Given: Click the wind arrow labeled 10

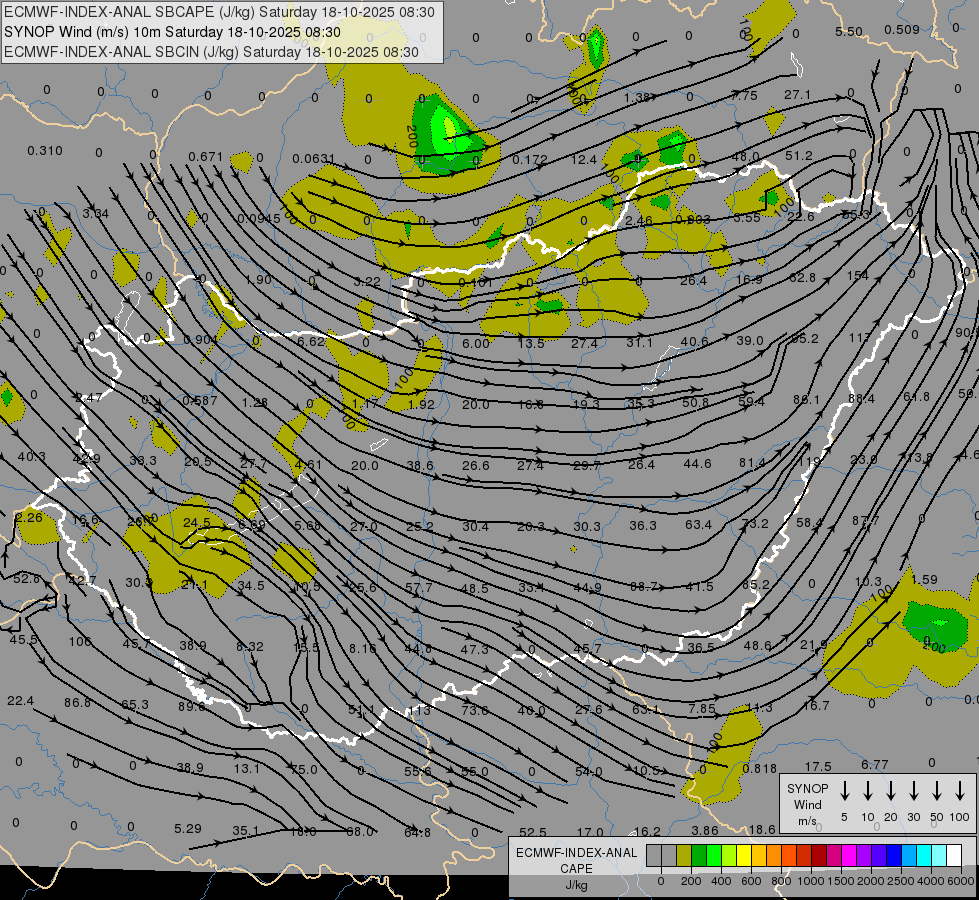Looking at the screenshot, I should (867, 791).
